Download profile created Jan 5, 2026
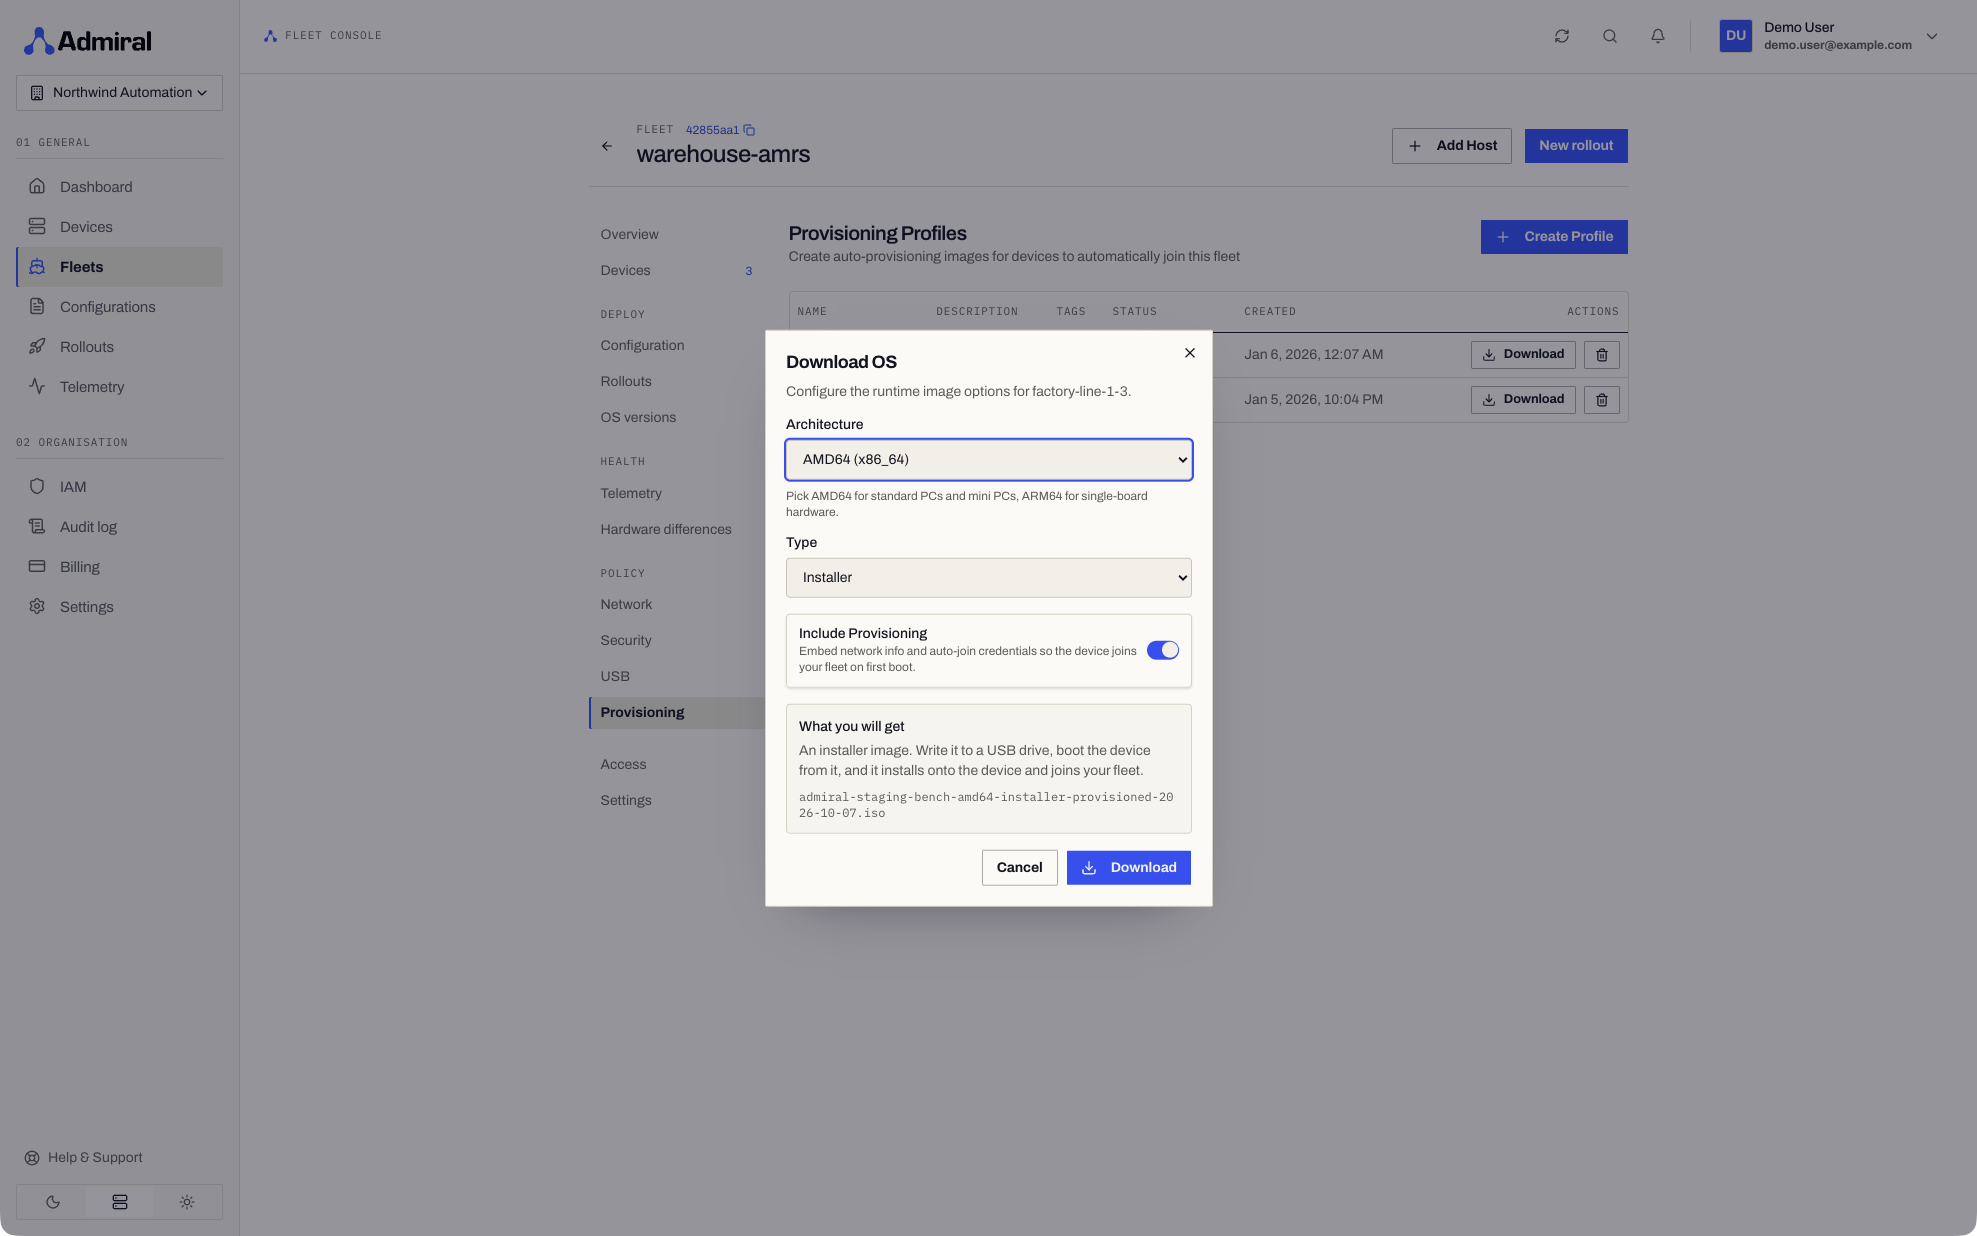Image resolution: width=1977 pixels, height=1236 pixels. [1523, 400]
